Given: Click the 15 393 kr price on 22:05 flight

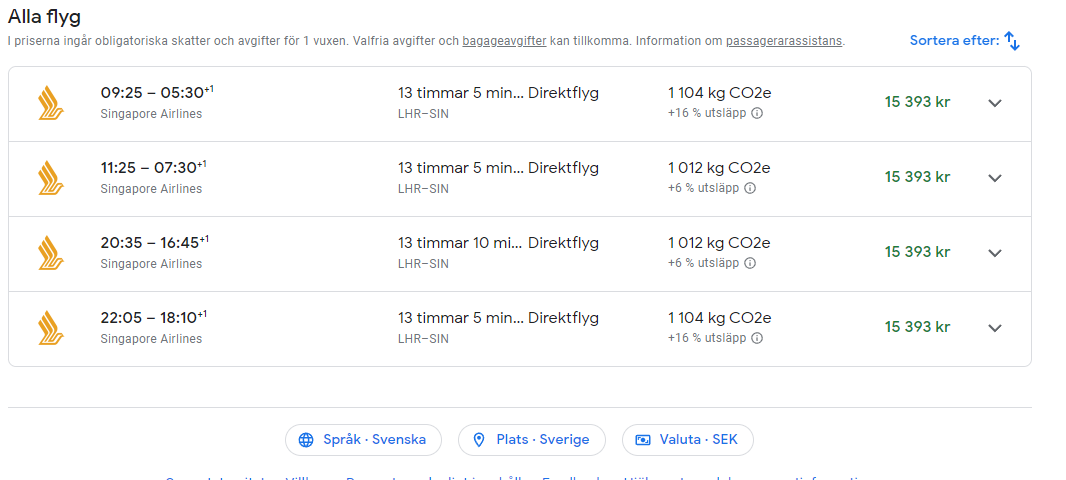Looking at the screenshot, I should click(917, 327).
